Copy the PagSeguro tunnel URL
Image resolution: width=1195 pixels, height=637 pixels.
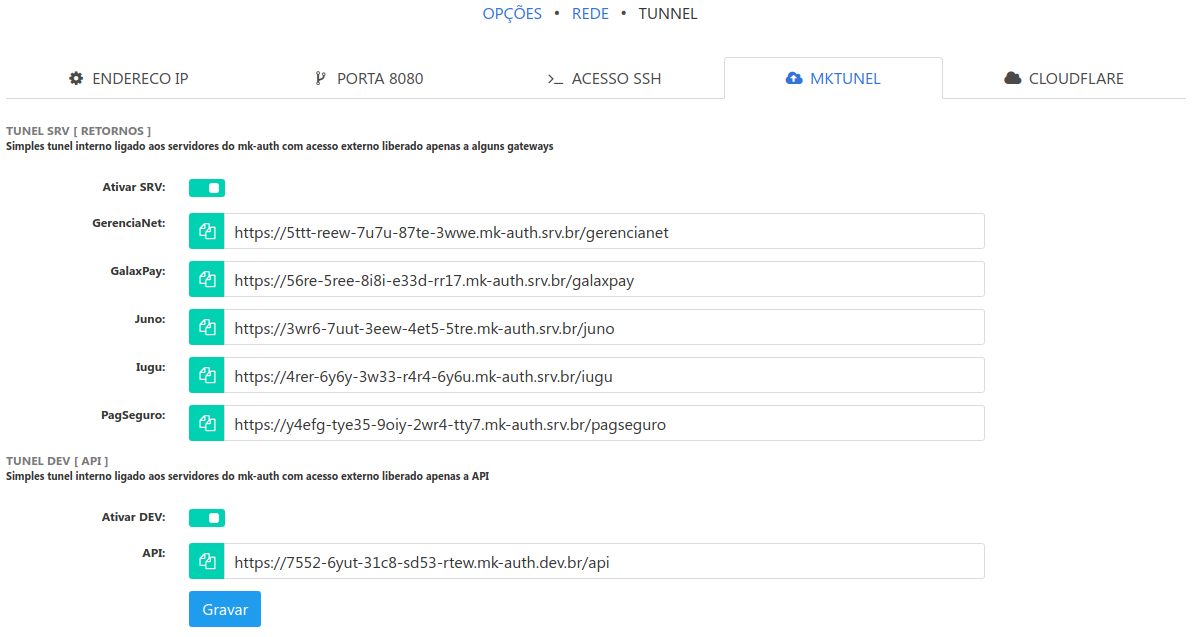pyautogui.click(x=207, y=423)
